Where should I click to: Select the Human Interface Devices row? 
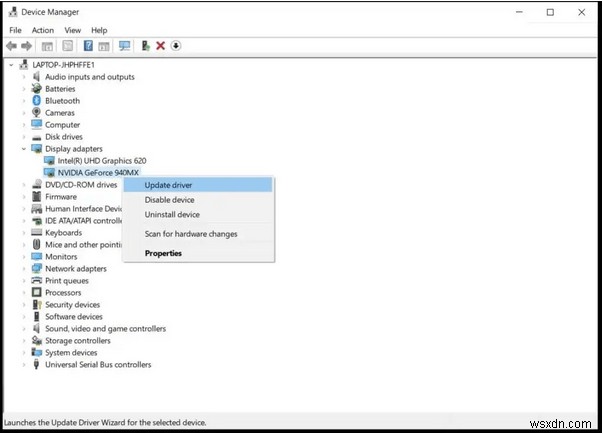tap(83, 209)
